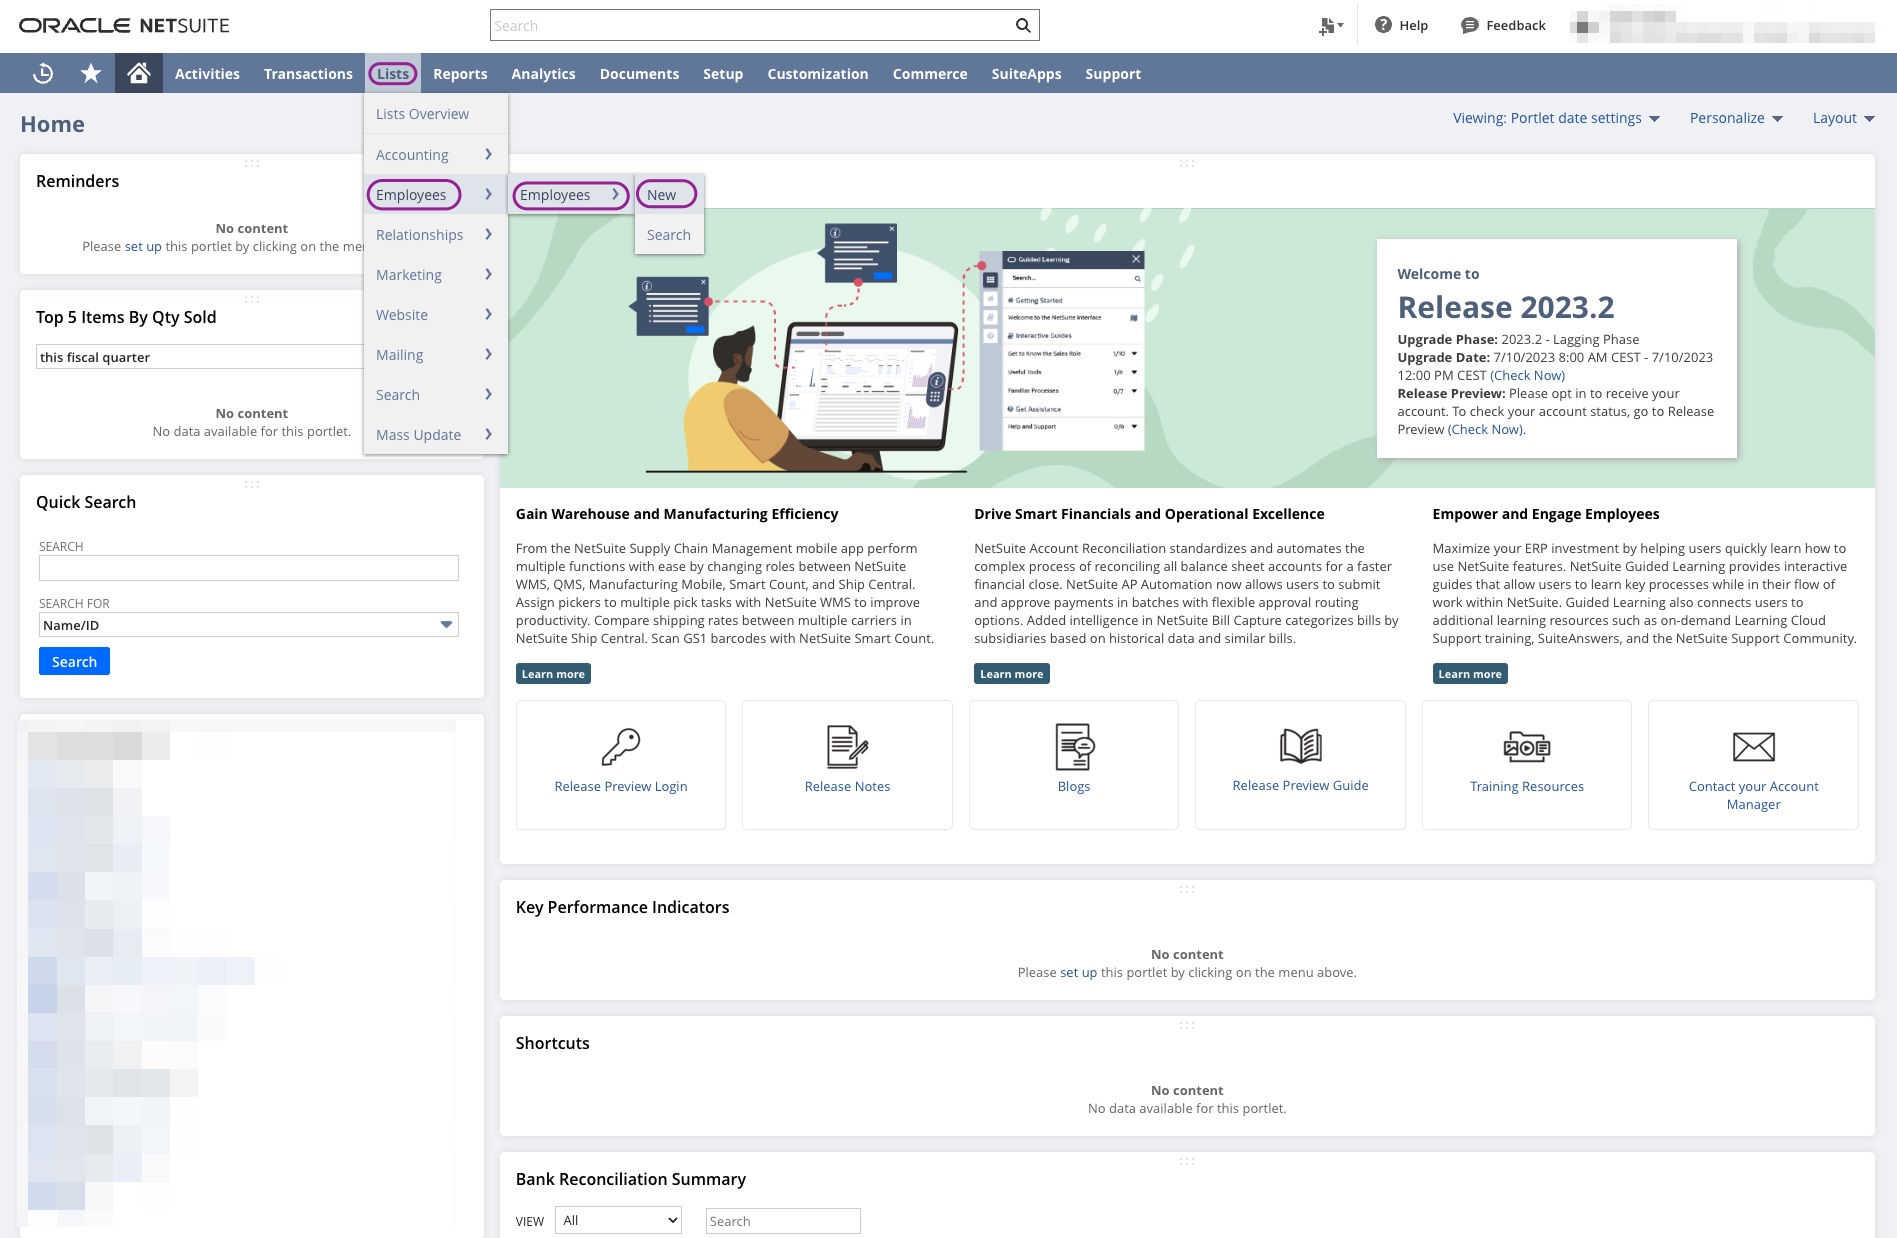The width and height of the screenshot is (1897, 1238).
Task: Click the Contact Account Manager envelope icon
Action: click(1754, 746)
